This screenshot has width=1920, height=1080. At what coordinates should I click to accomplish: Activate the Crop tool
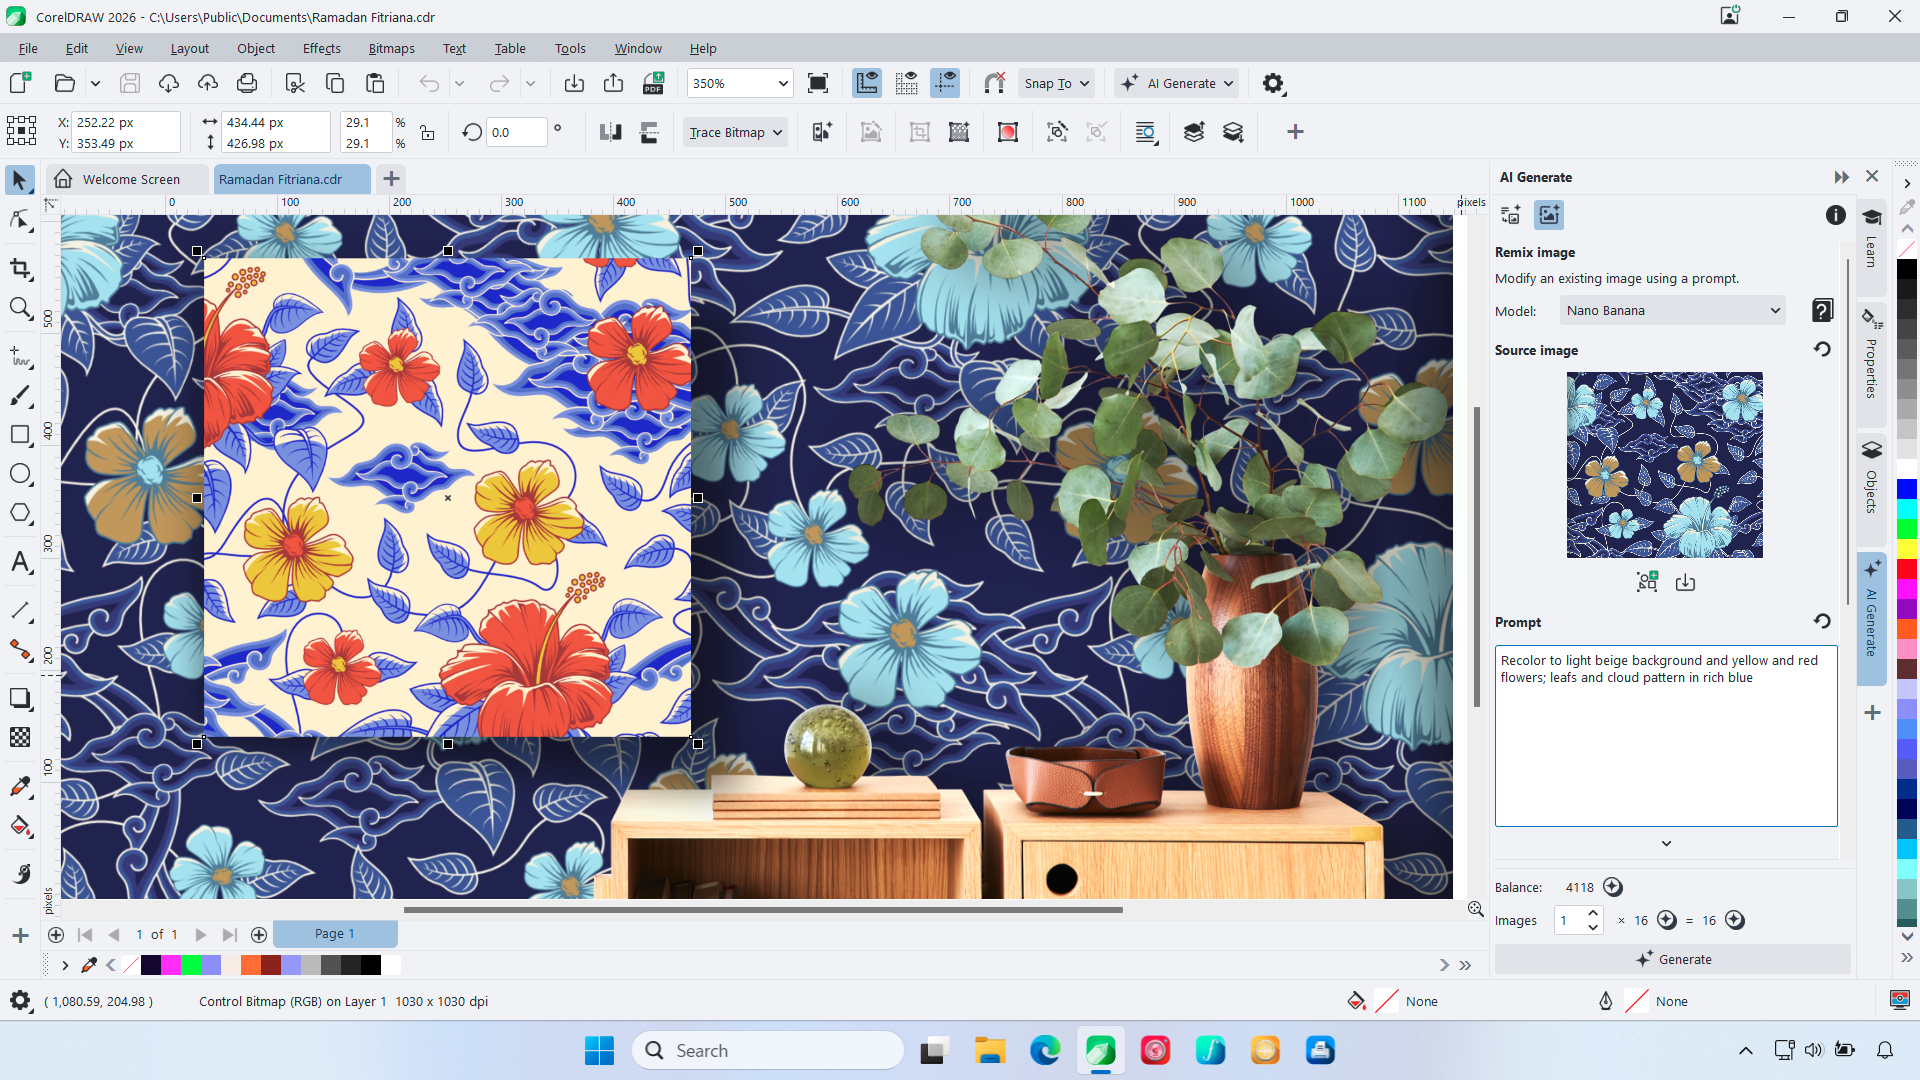pos(20,268)
